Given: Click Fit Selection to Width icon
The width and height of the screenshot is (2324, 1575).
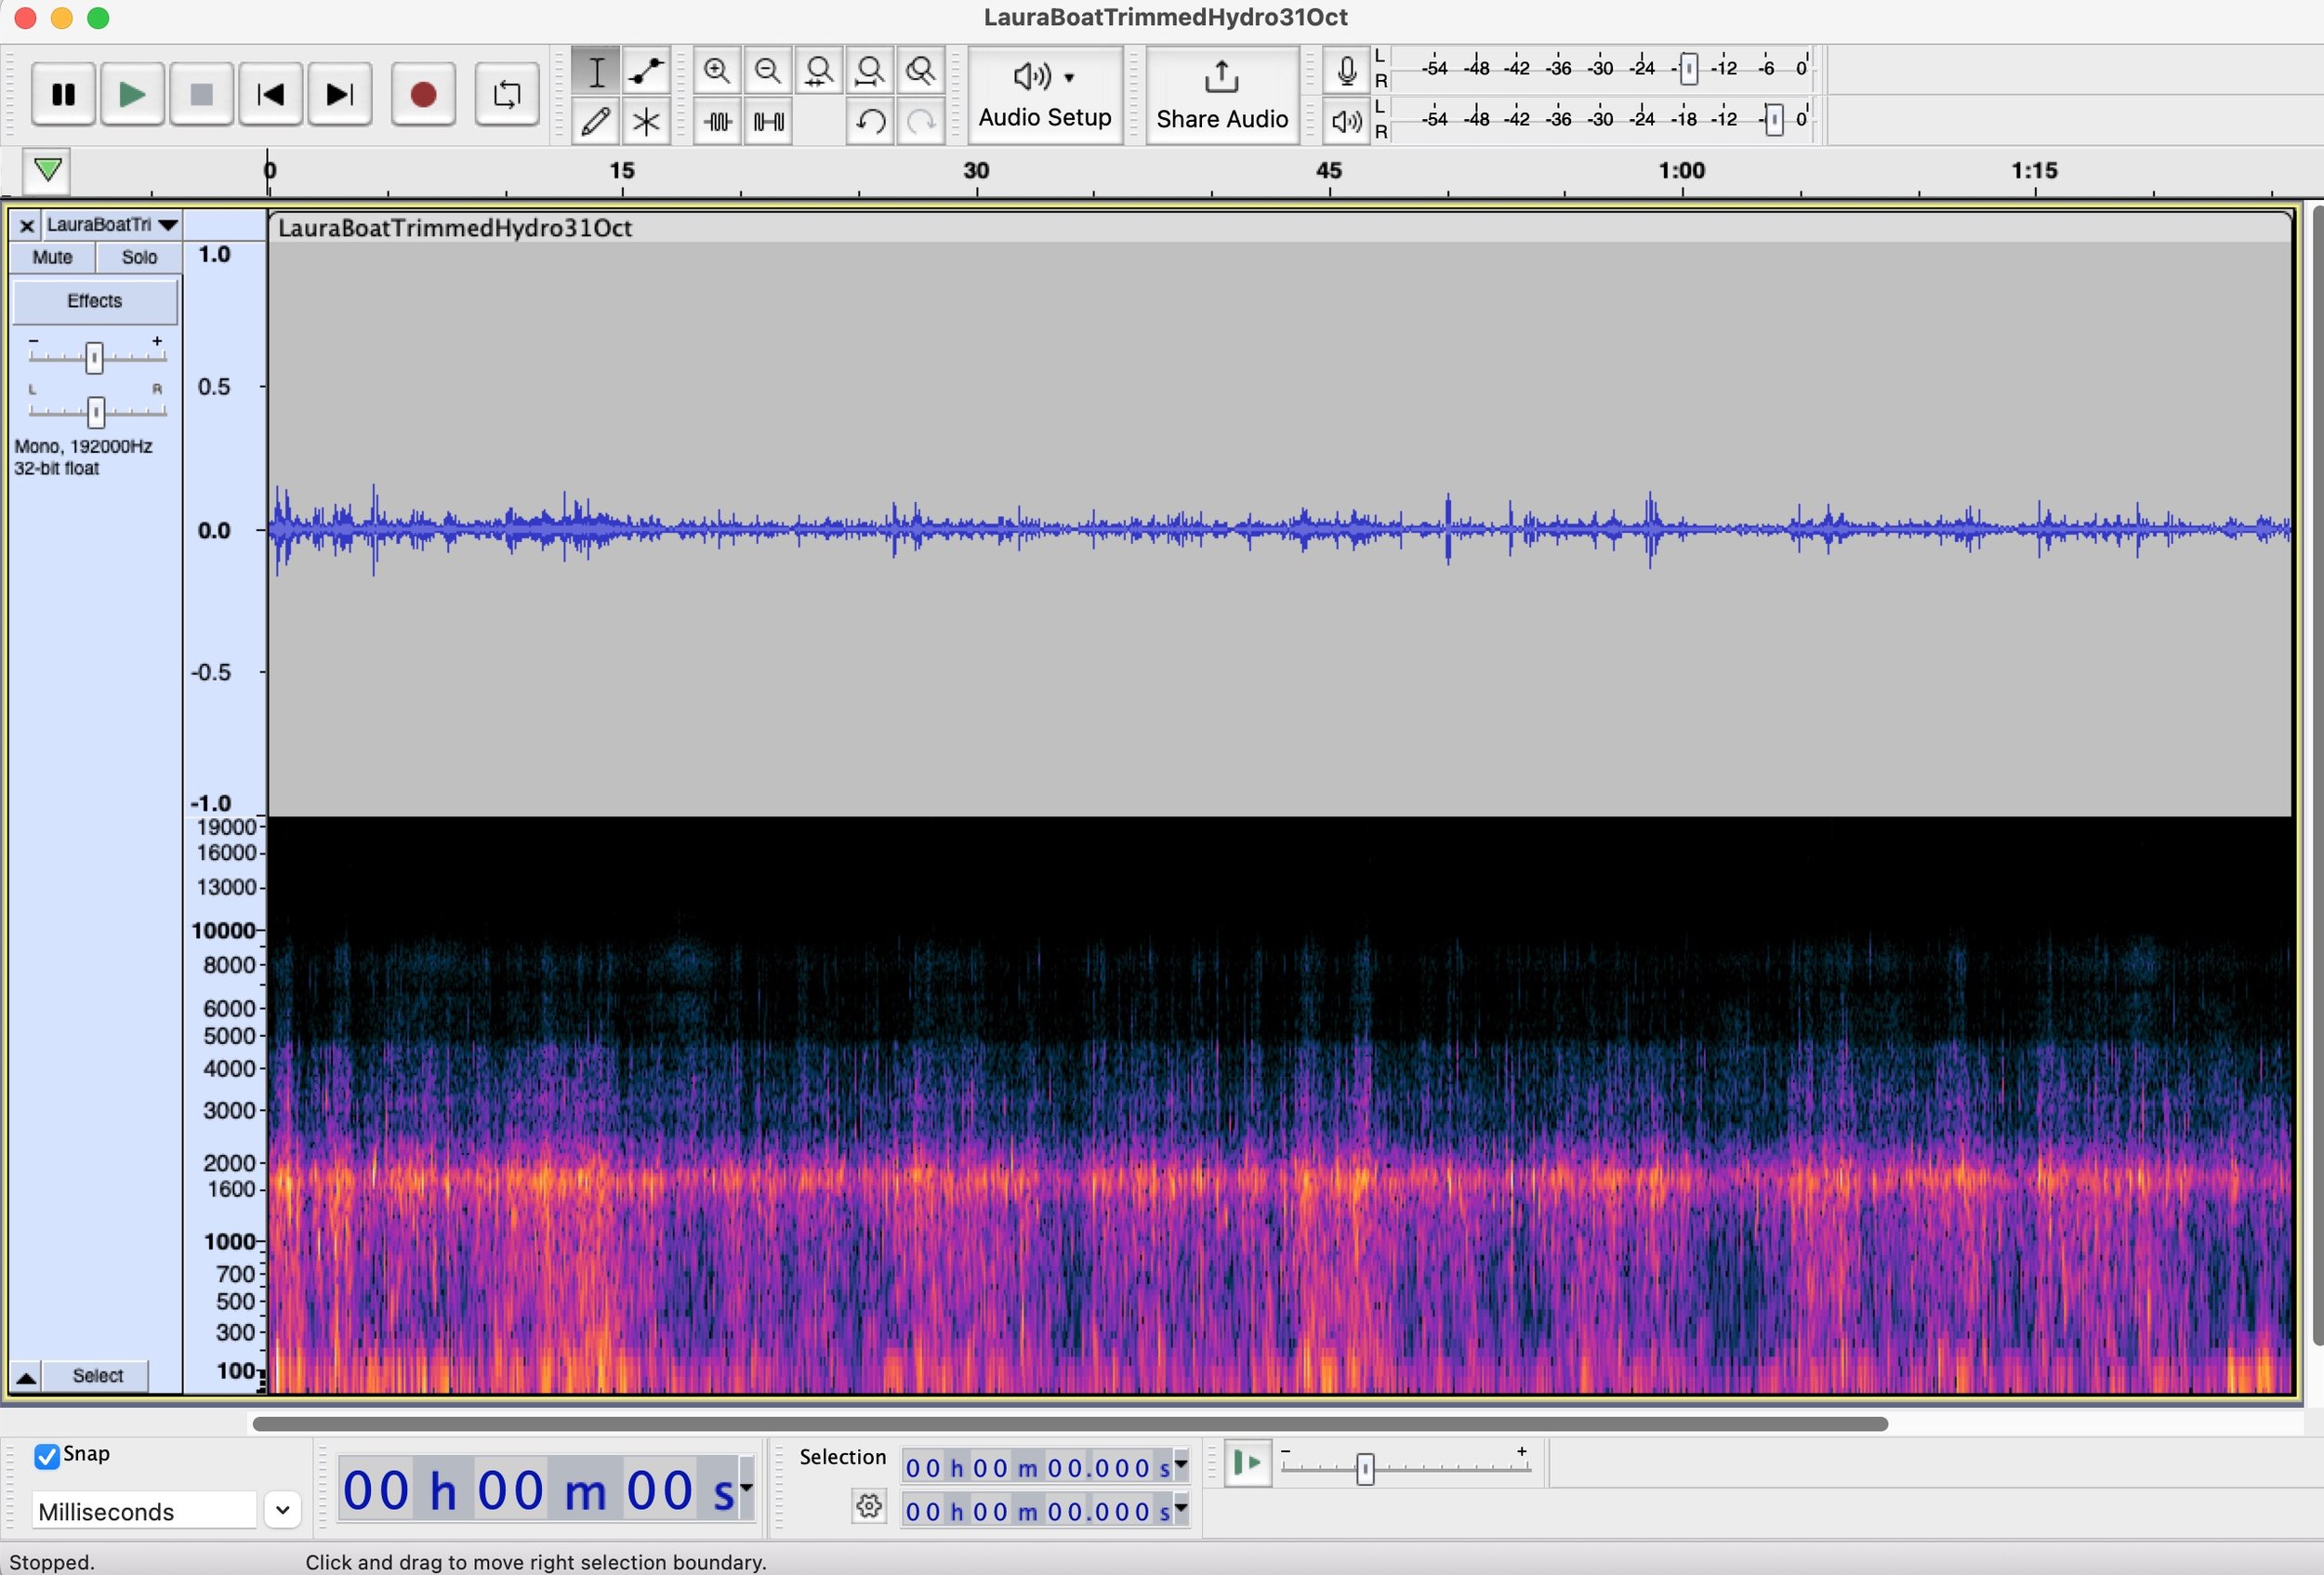Looking at the screenshot, I should pos(819,71).
